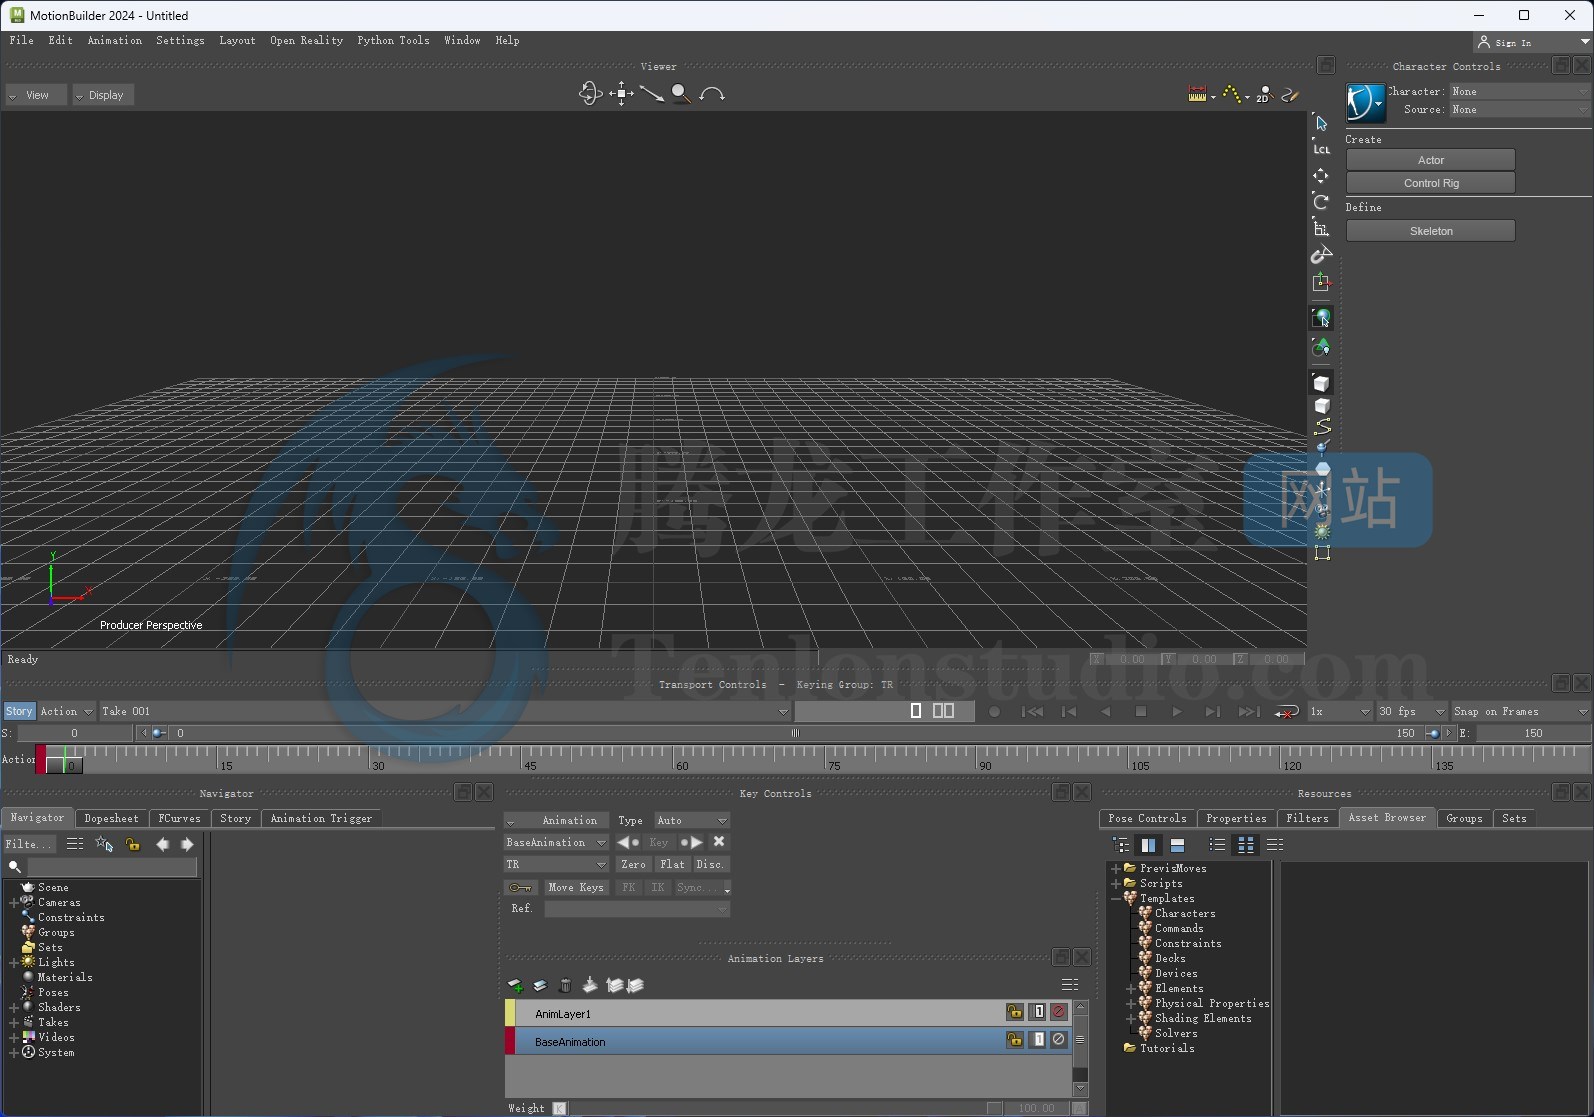Screen dimensions: 1594x1117
Task: Delete animation layer with trash icon
Action: [x=565, y=986]
